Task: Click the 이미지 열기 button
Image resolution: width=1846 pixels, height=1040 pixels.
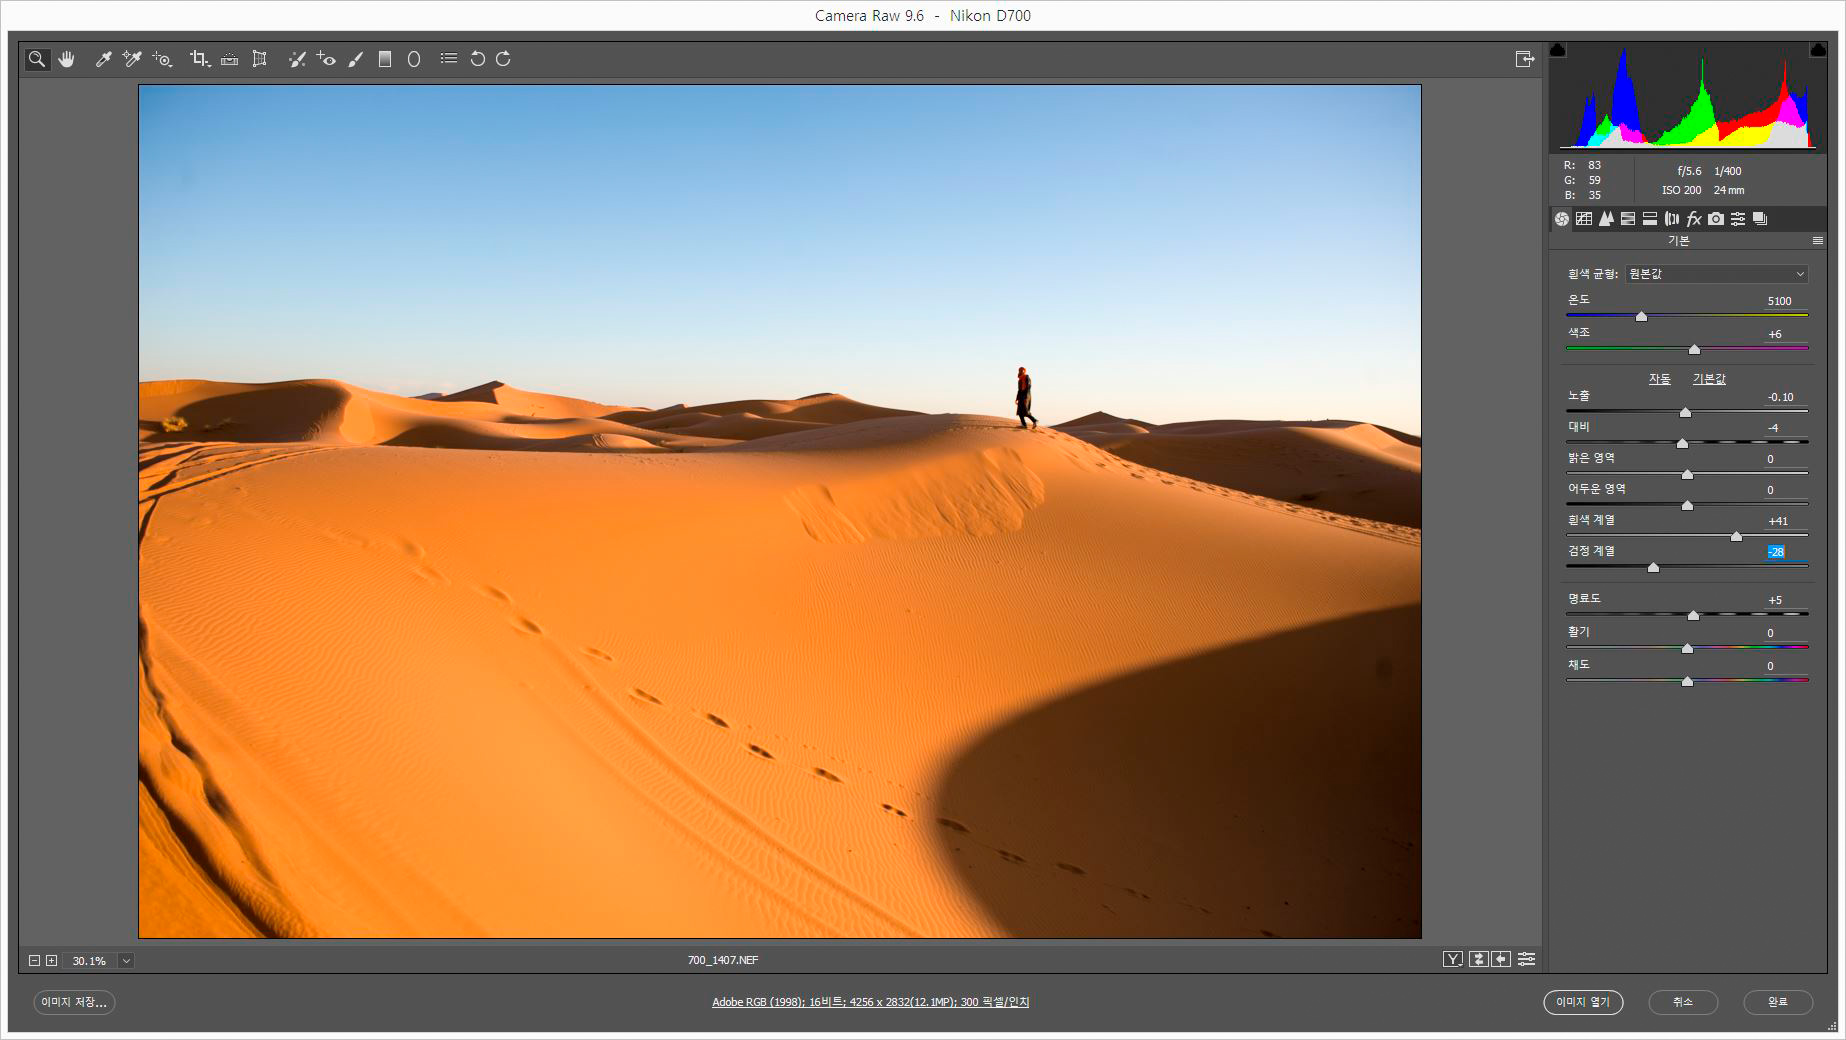Action: coord(1582,1002)
